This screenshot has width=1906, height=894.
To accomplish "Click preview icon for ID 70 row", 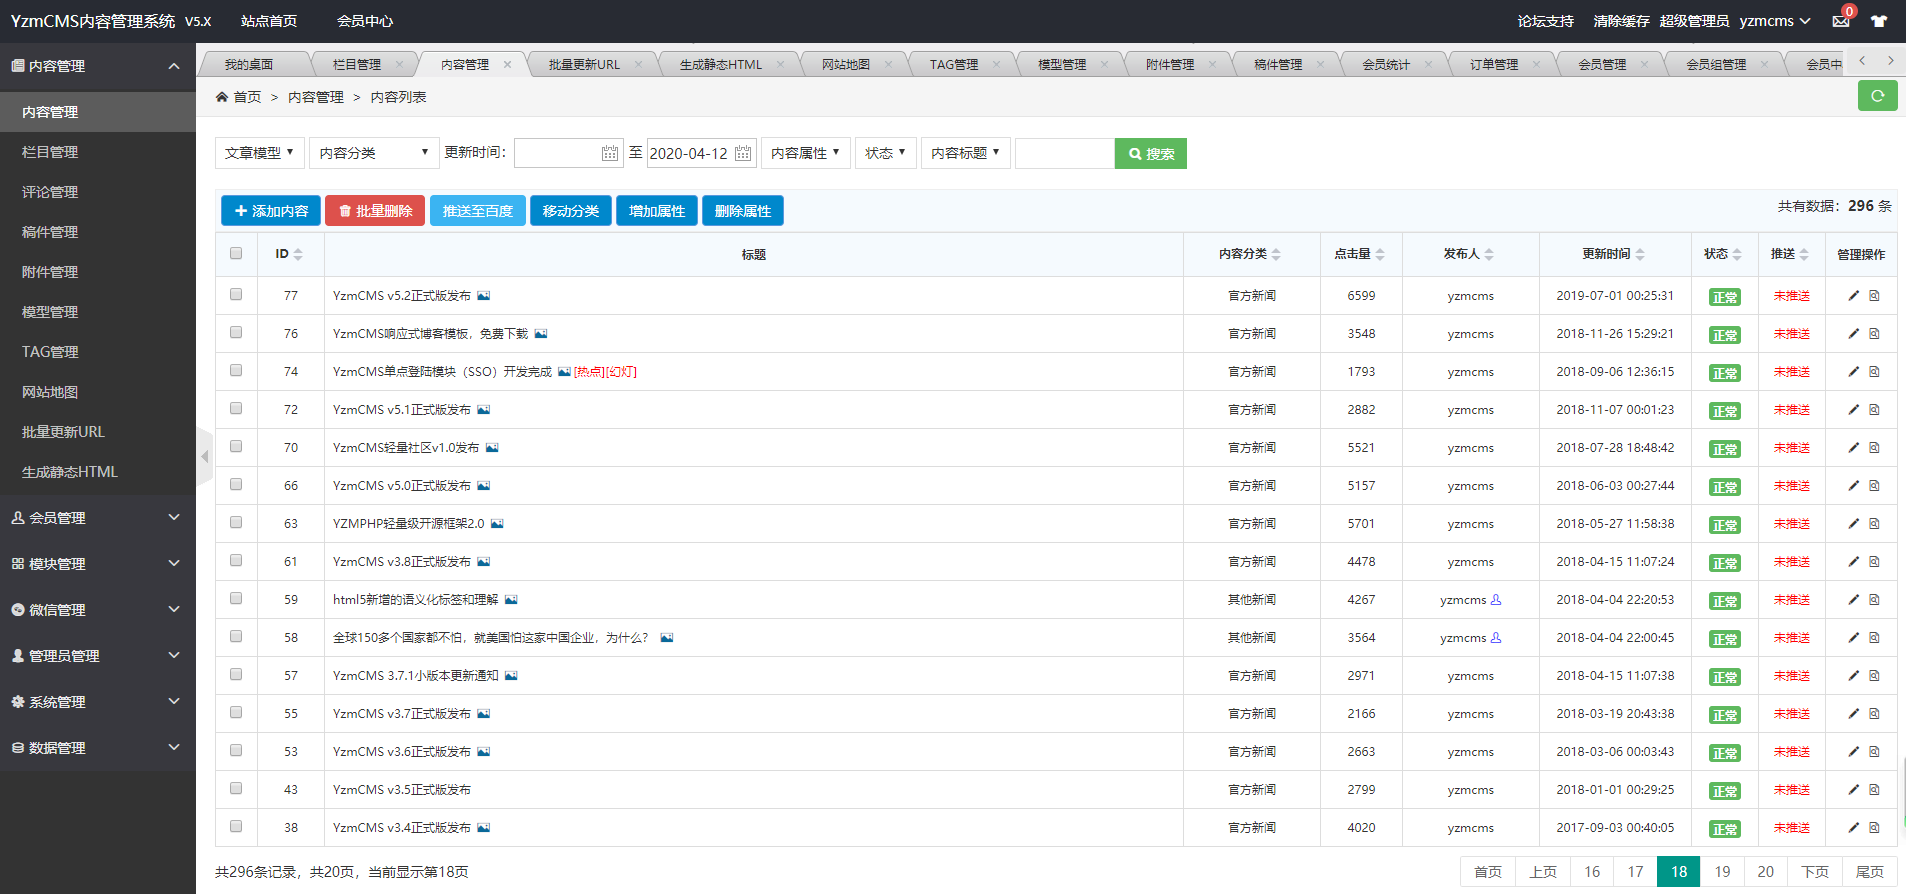I will (x=1874, y=448).
